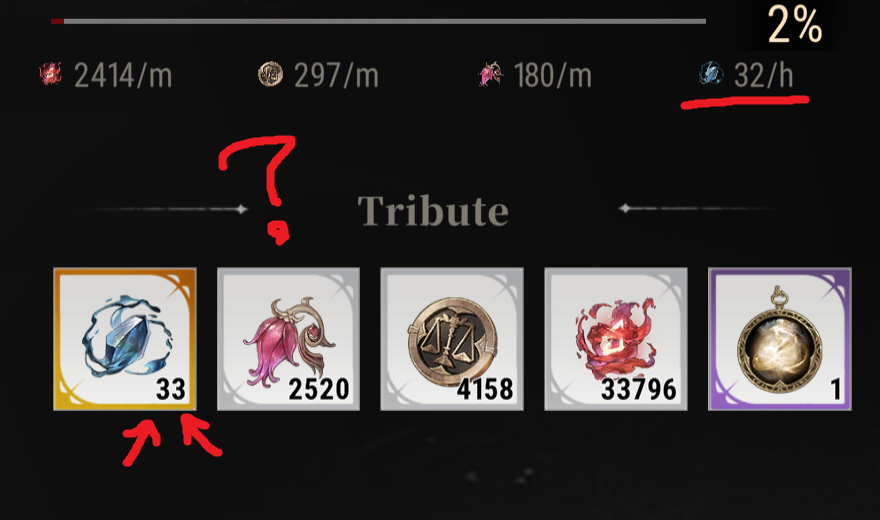Viewport: 880px width, 520px height.
Task: Select the red flame essence tribute tile
Action: pyautogui.click(x=616, y=339)
